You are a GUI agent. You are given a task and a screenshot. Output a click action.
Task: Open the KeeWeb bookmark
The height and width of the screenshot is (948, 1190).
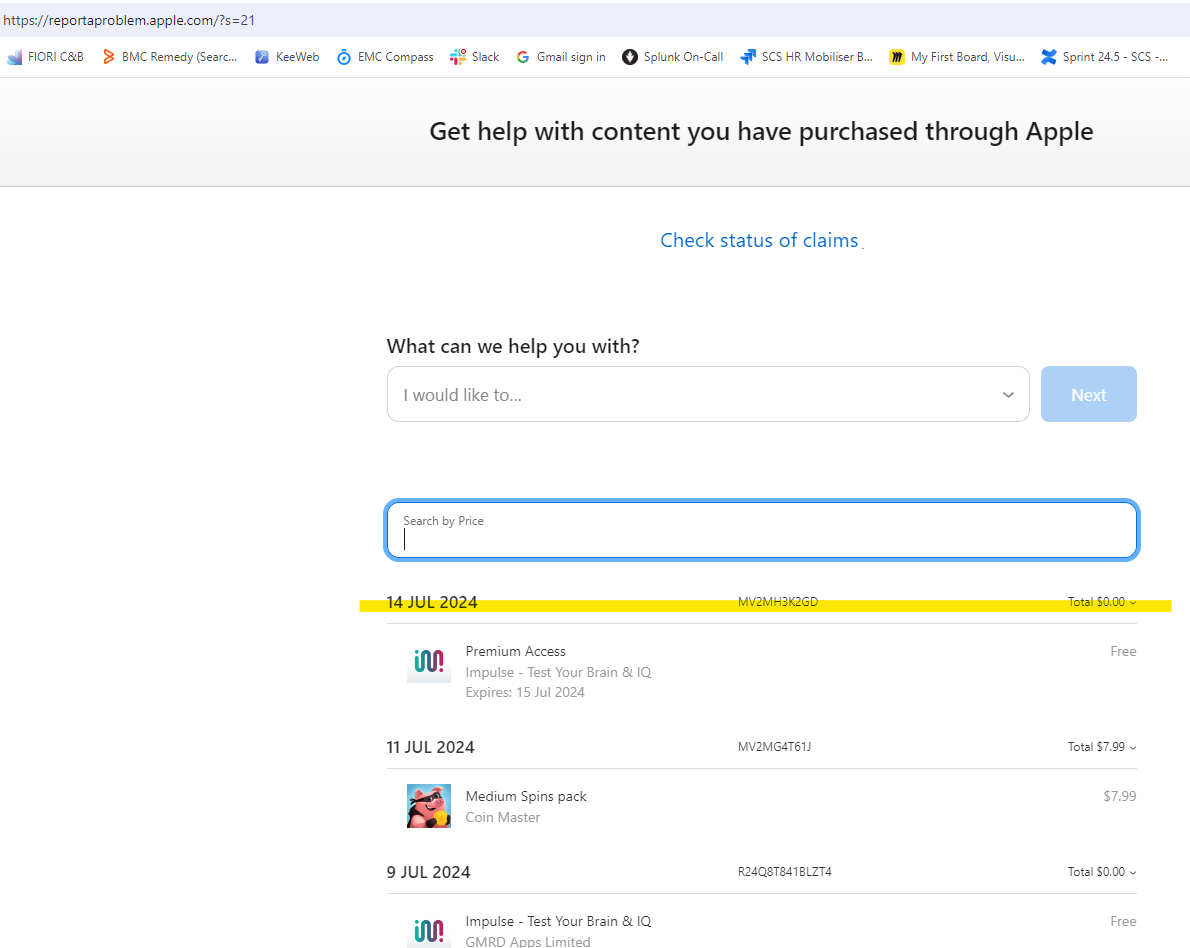tap(287, 57)
